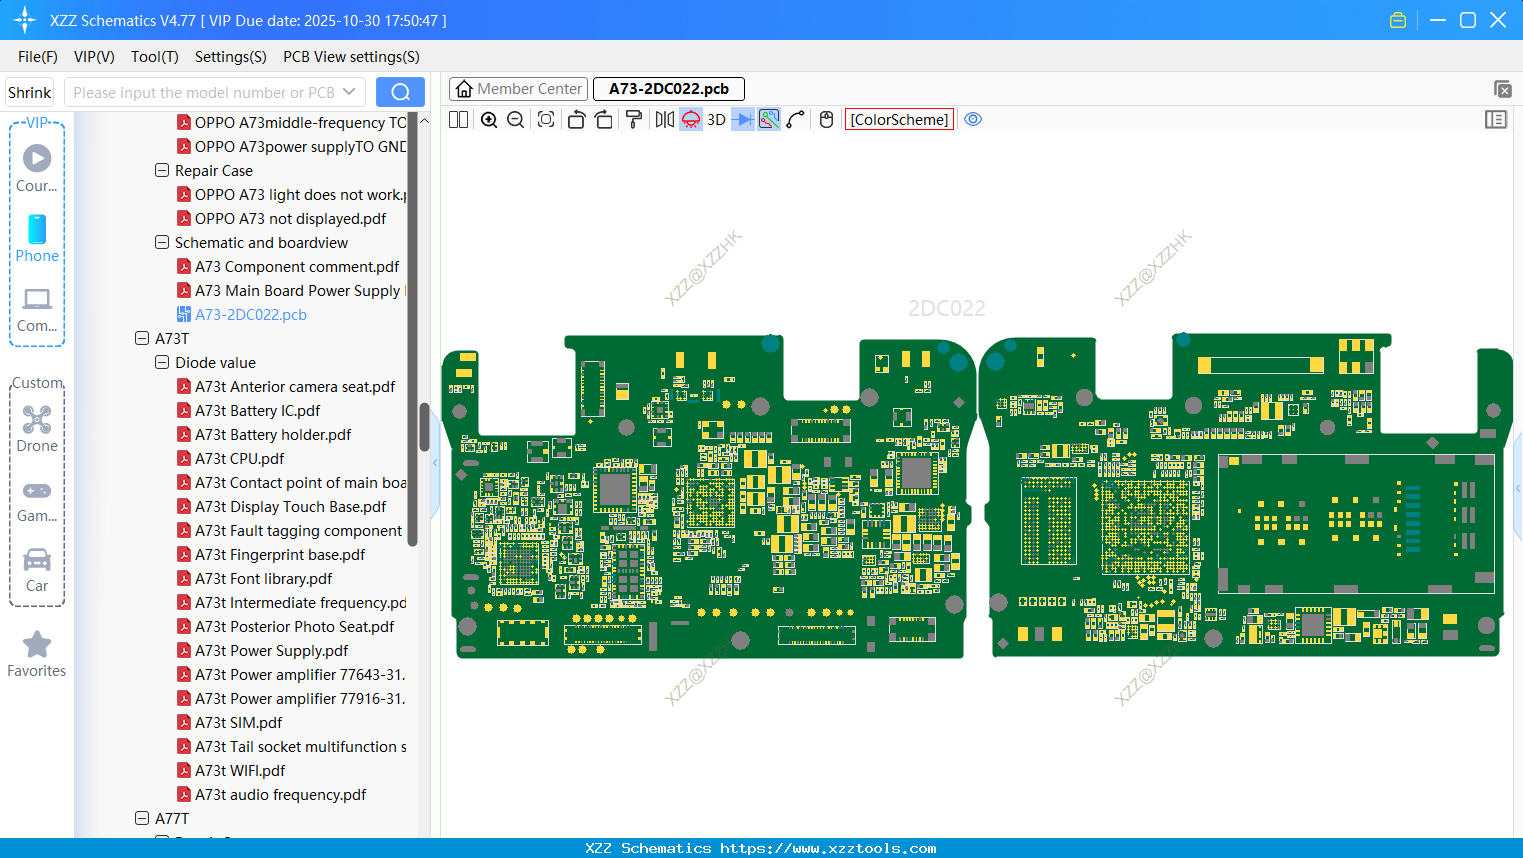Open the PCB View settings menu
The height and width of the screenshot is (858, 1523).
coord(351,57)
